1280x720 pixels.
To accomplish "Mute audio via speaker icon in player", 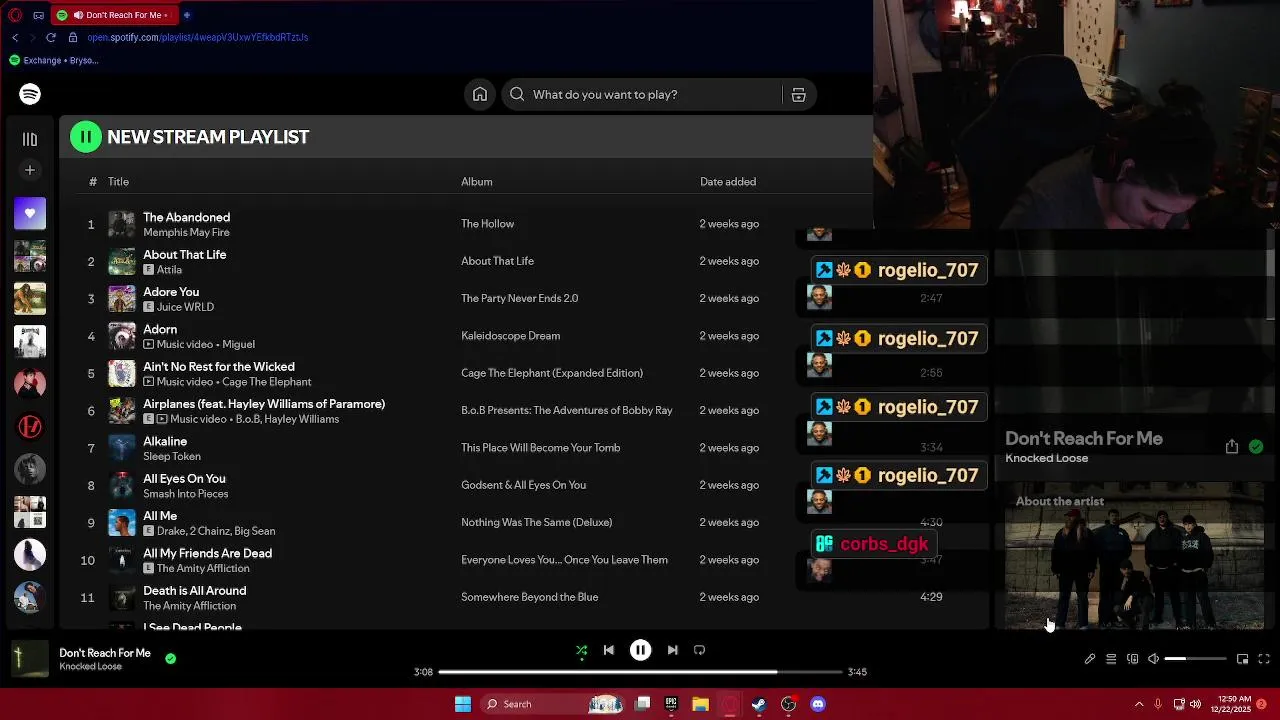I will pos(1153,659).
